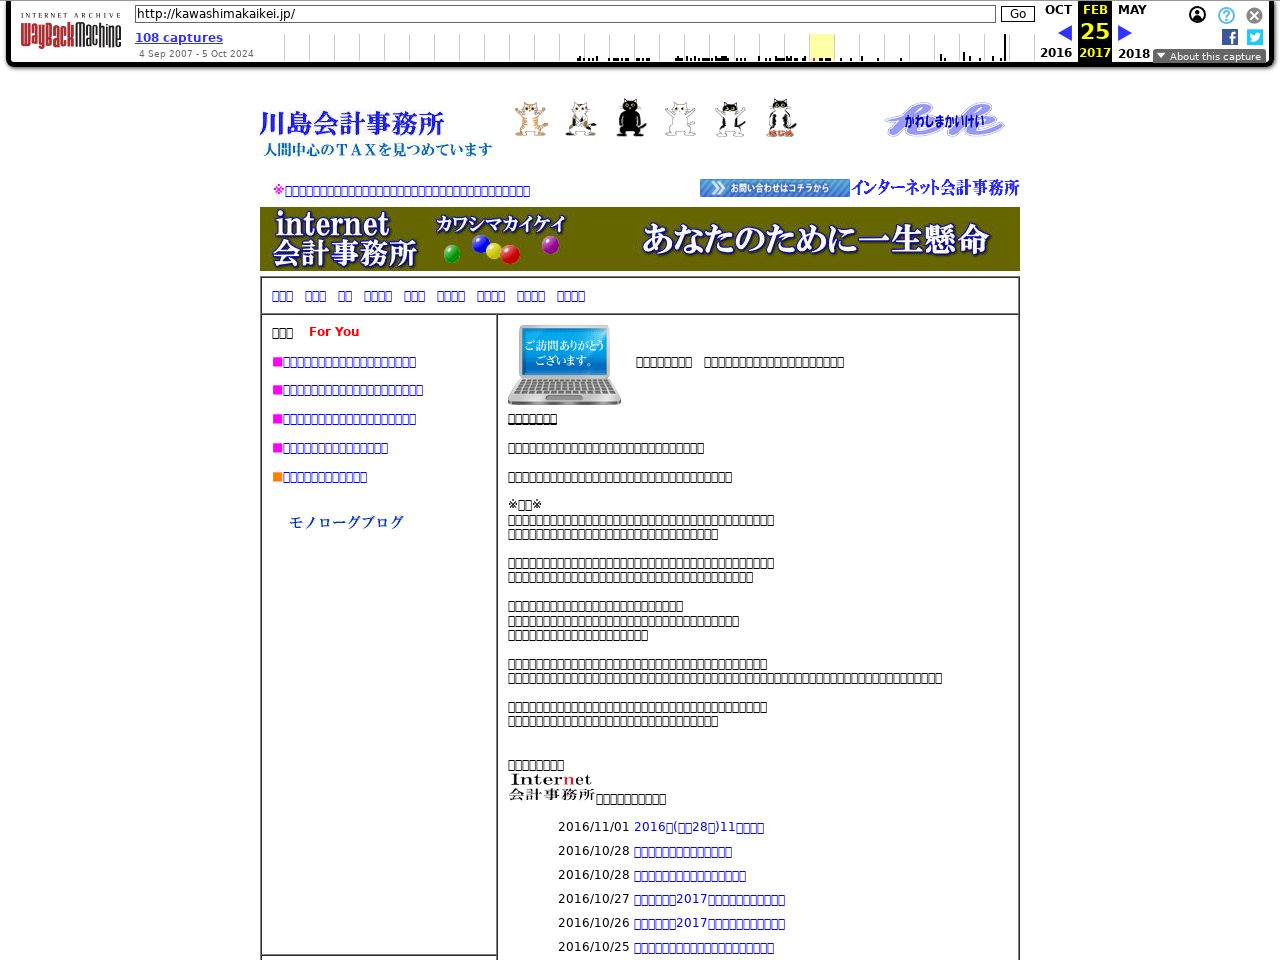Click the cat with red caption text

point(780,118)
